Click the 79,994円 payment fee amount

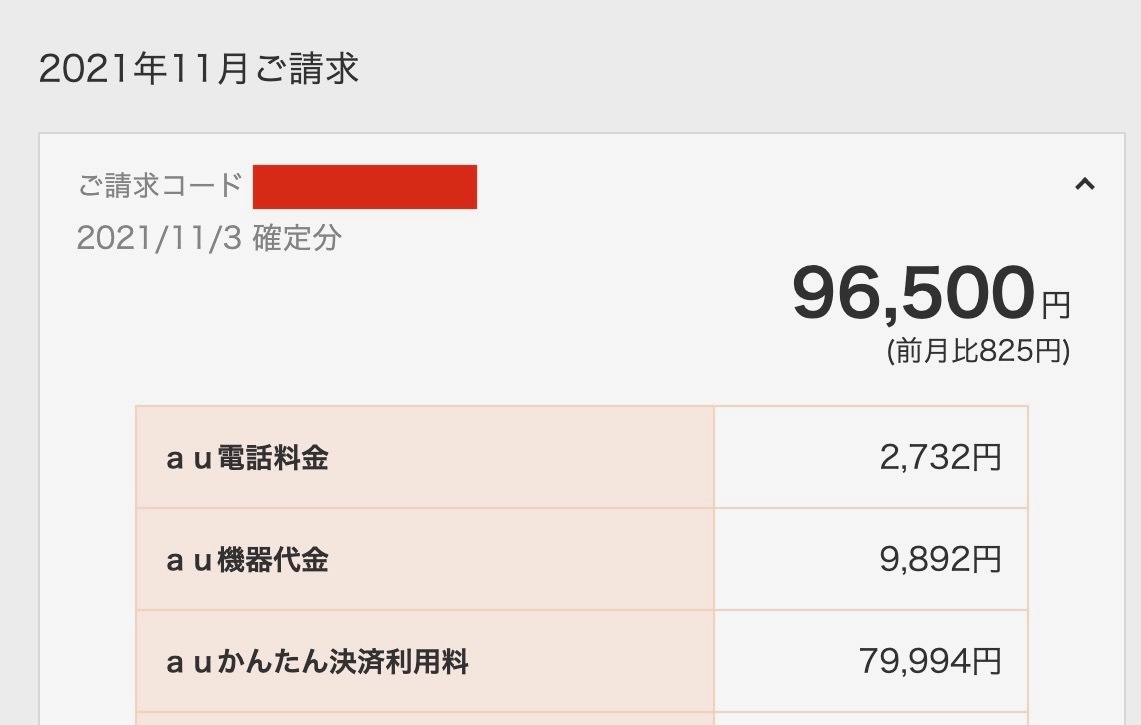(930, 661)
